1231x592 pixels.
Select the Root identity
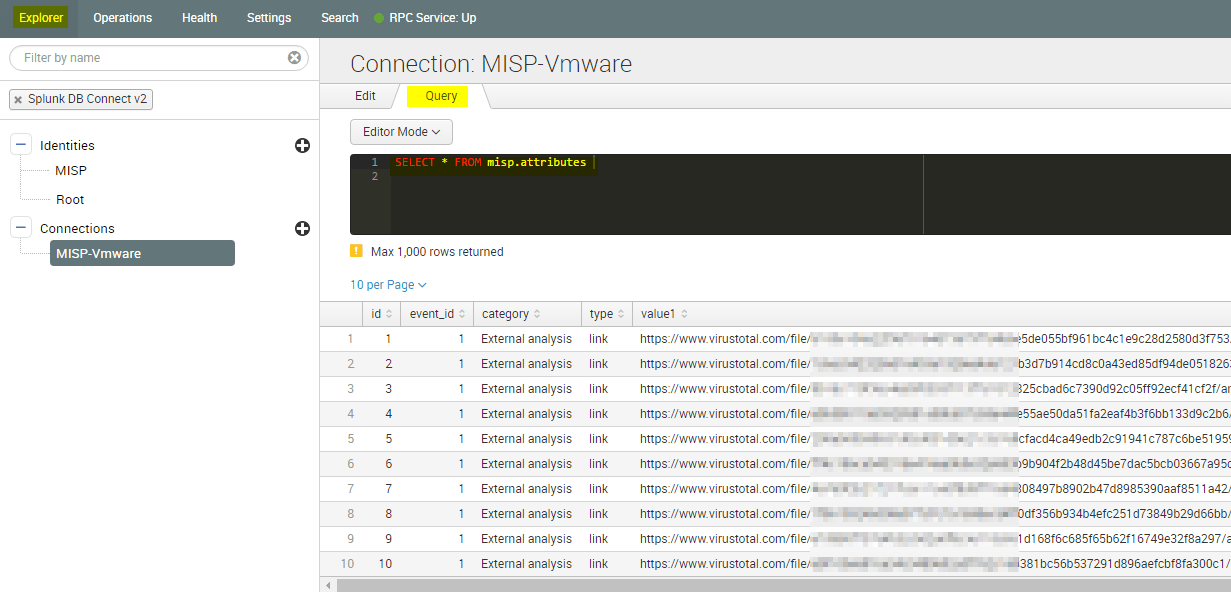point(70,200)
